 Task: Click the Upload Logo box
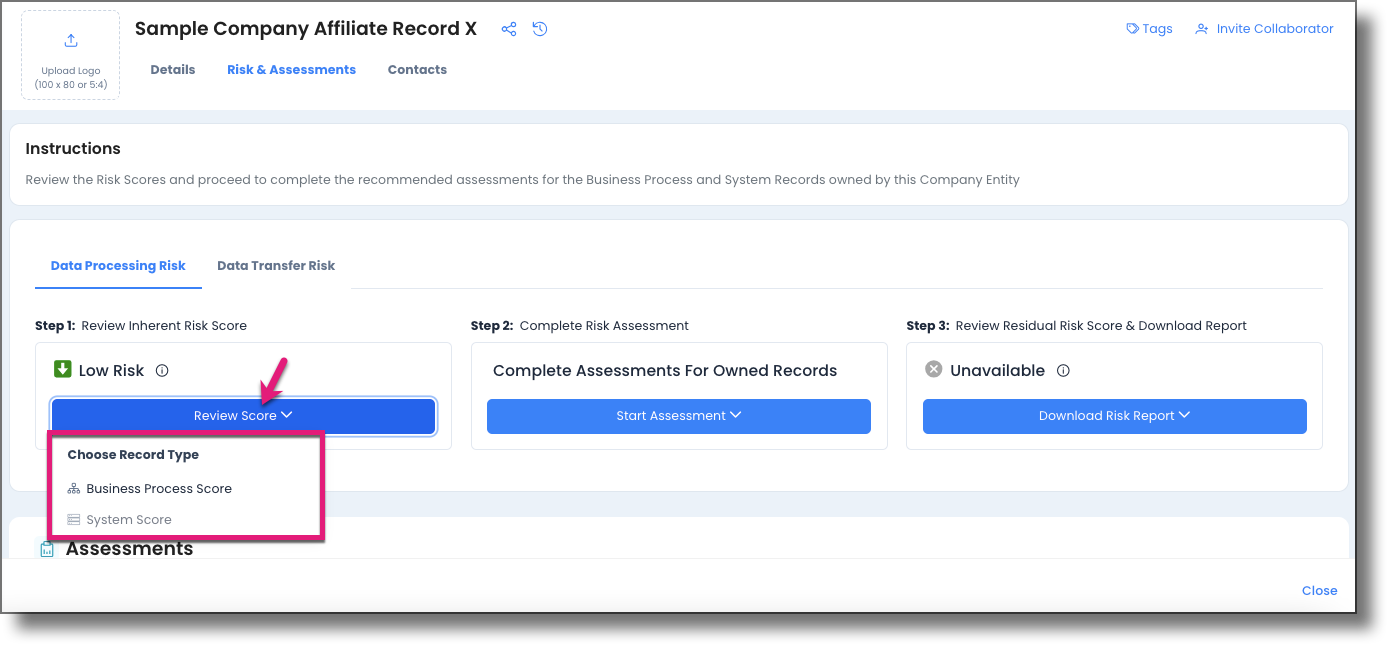tap(71, 55)
